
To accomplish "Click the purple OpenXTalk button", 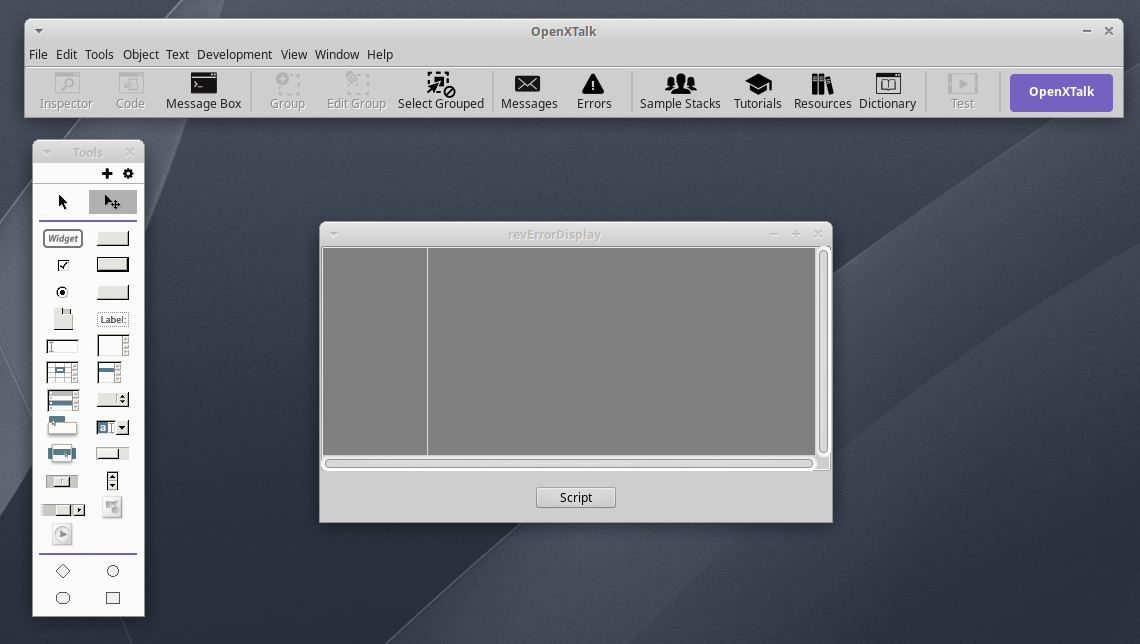I will pyautogui.click(x=1061, y=92).
